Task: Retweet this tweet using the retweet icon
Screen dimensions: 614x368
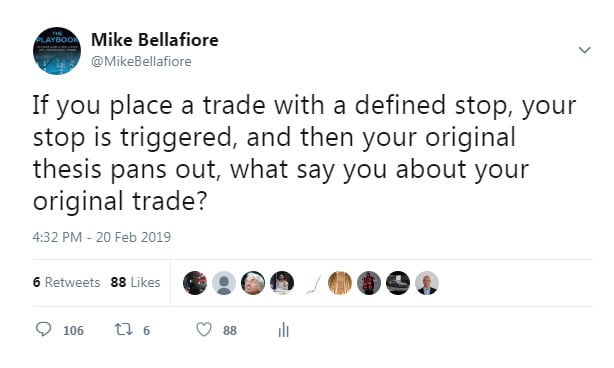Action: click(x=123, y=330)
